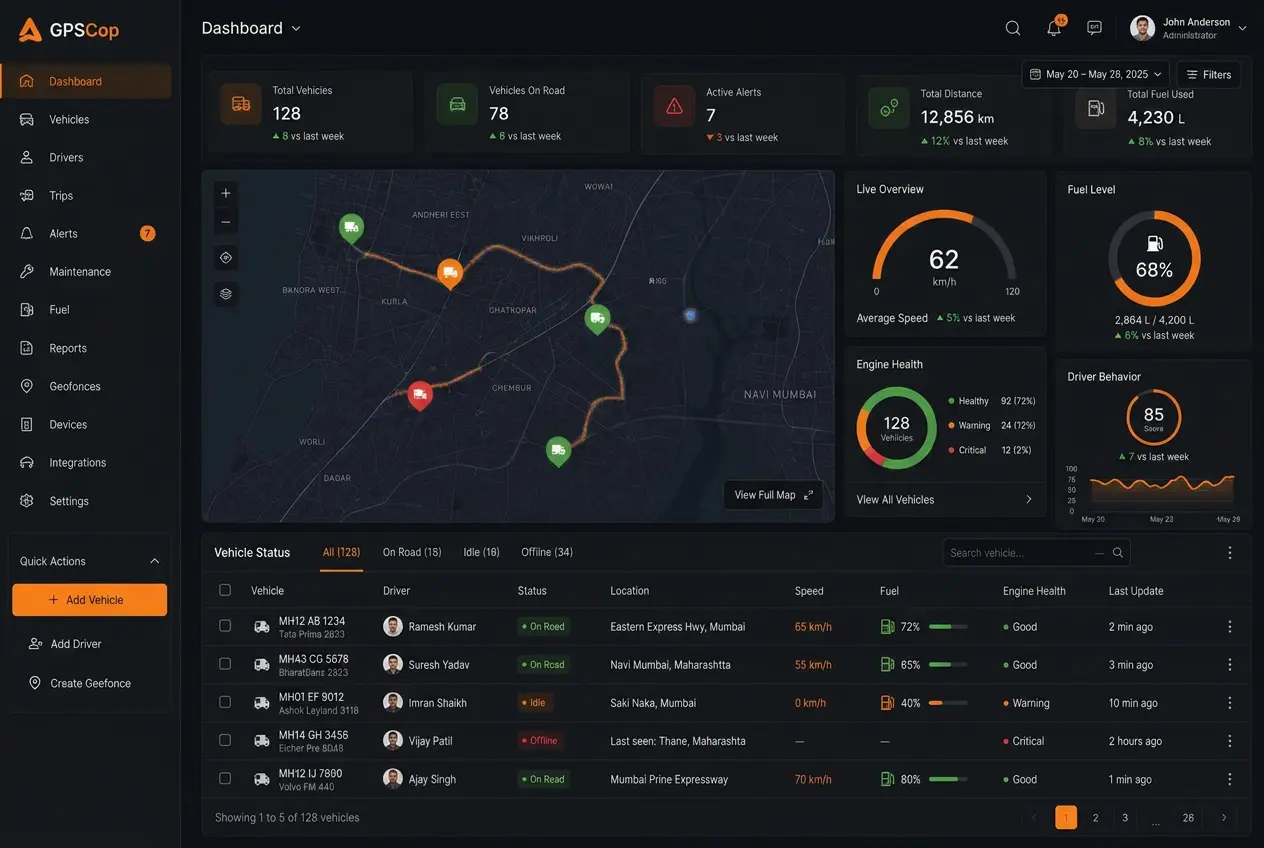Screen dimensions: 1264x848
Task: Check the MH01 EF 9012 row checkbox
Action: click(225, 702)
